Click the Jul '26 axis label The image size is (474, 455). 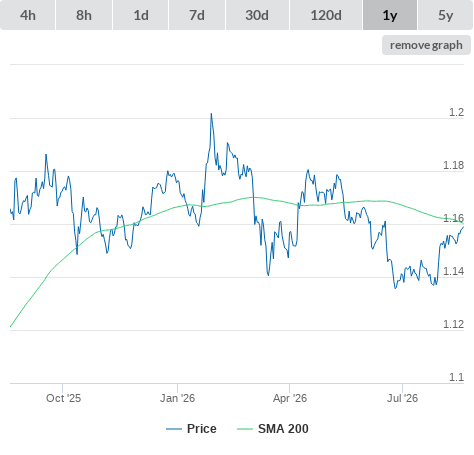pos(402,398)
